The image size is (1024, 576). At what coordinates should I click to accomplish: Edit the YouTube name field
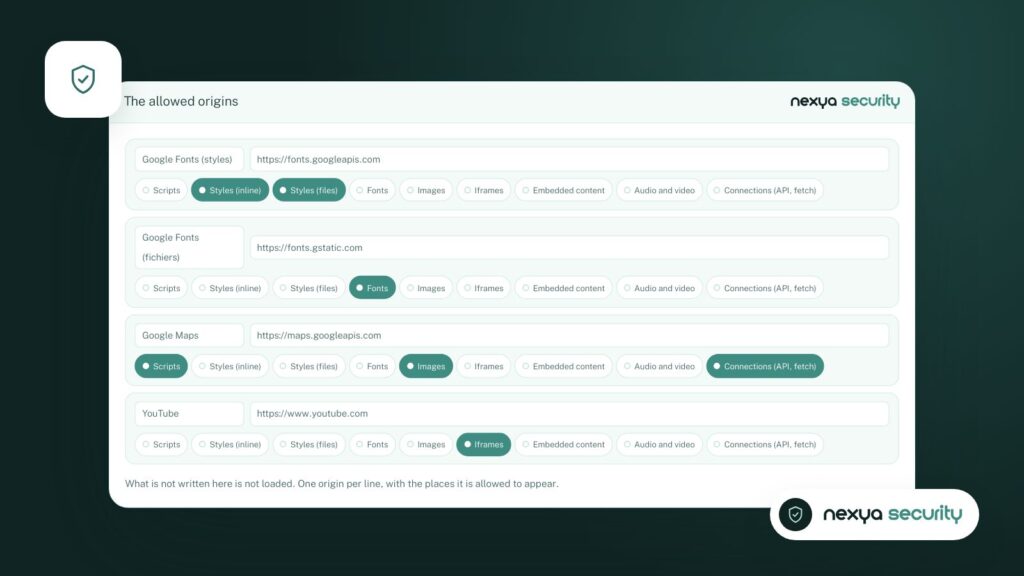click(x=189, y=413)
